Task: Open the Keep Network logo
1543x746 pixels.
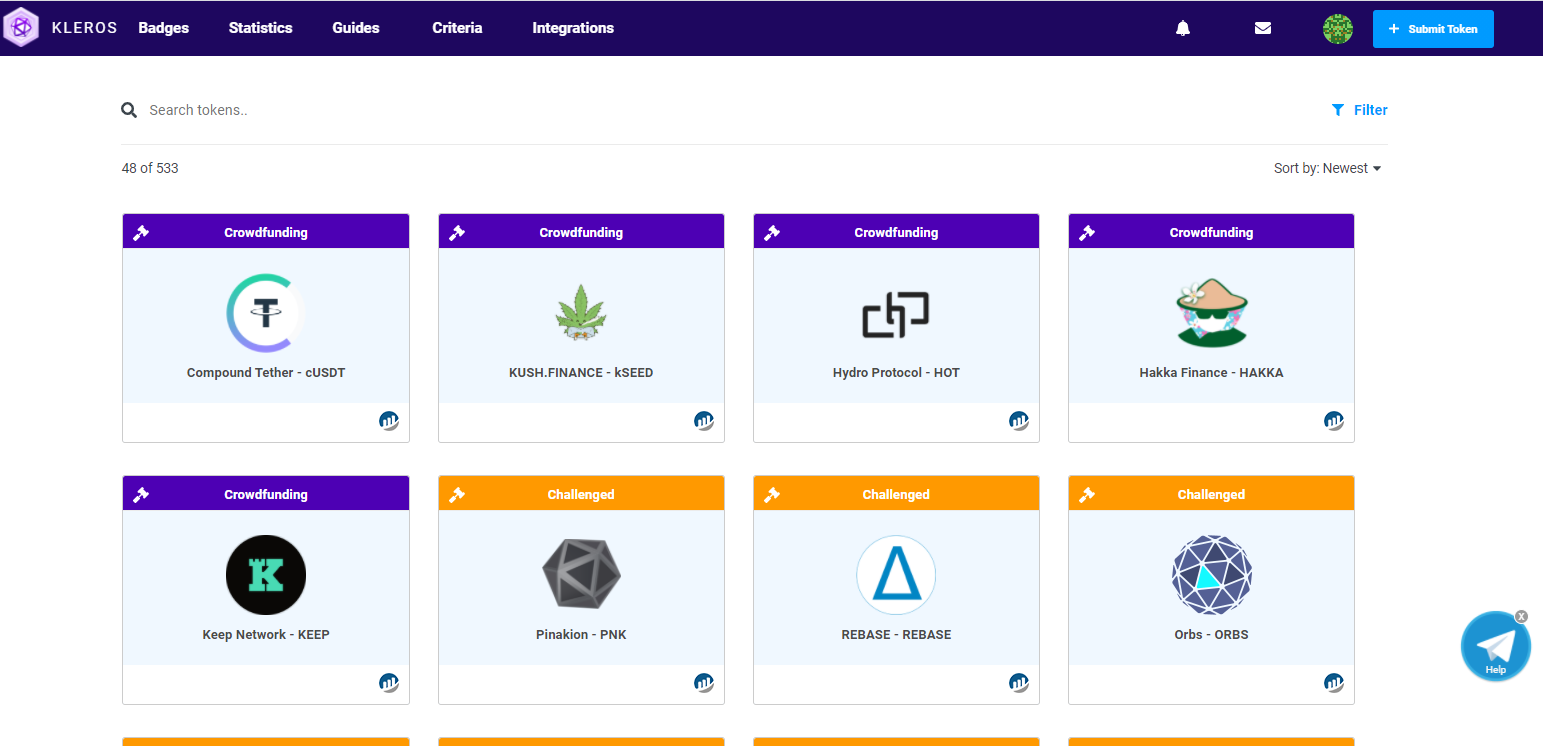Action: tap(266, 575)
